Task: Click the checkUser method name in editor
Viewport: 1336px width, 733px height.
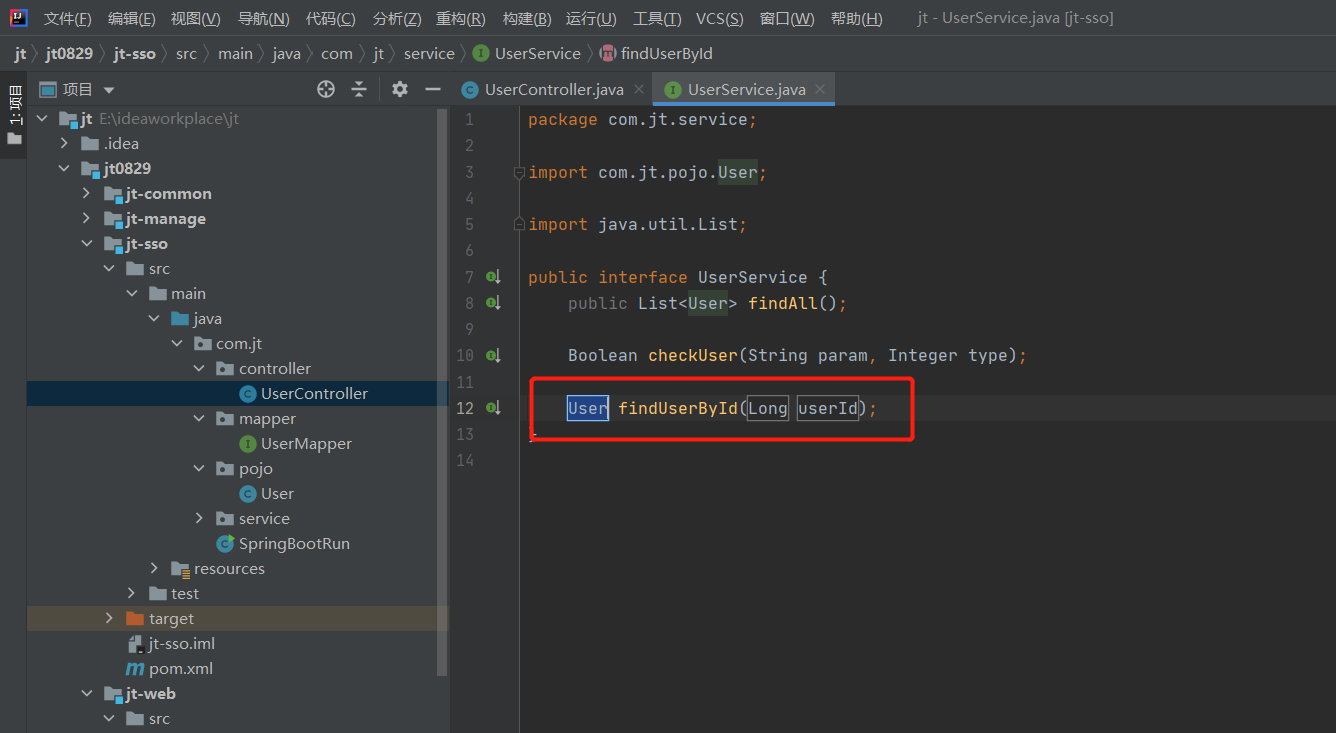Action: 693,355
